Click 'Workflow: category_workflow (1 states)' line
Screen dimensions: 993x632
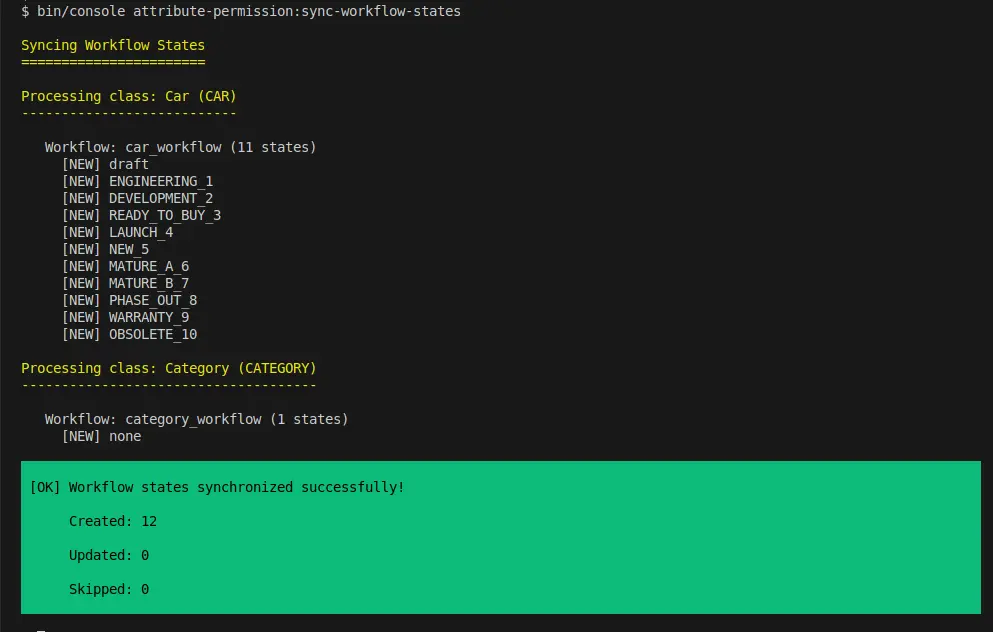(196, 419)
